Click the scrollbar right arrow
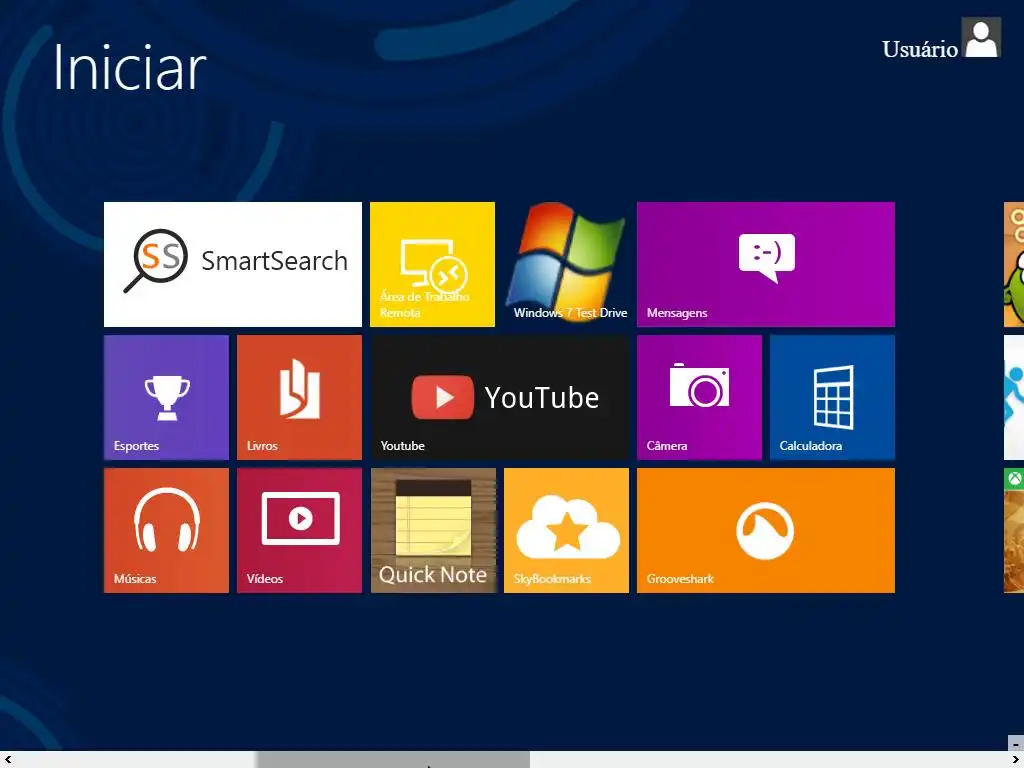The image size is (1024, 768). pos(1016,760)
